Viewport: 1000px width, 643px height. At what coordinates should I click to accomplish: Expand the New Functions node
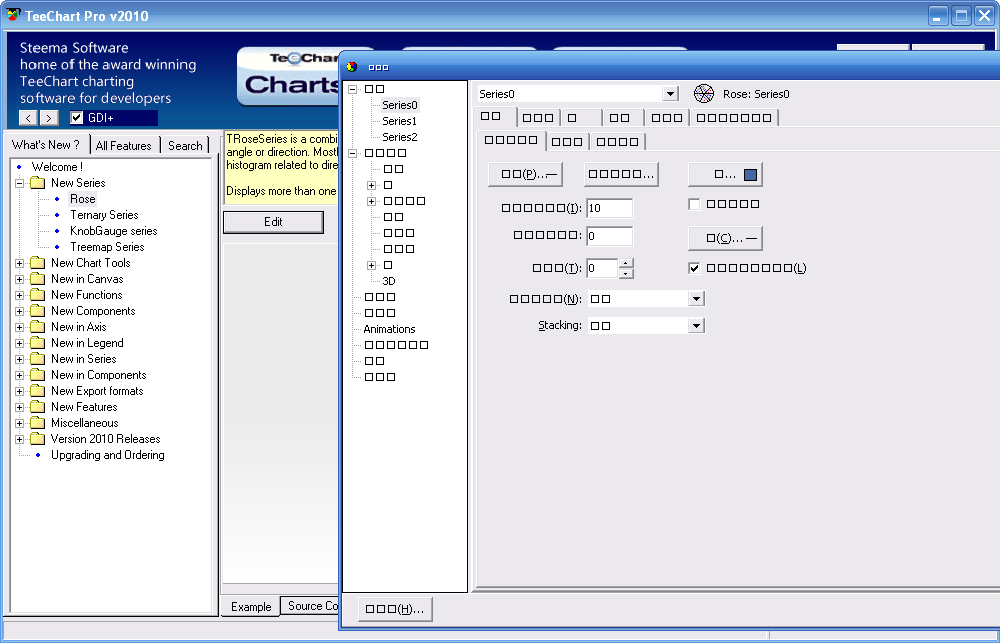[x=20, y=295]
